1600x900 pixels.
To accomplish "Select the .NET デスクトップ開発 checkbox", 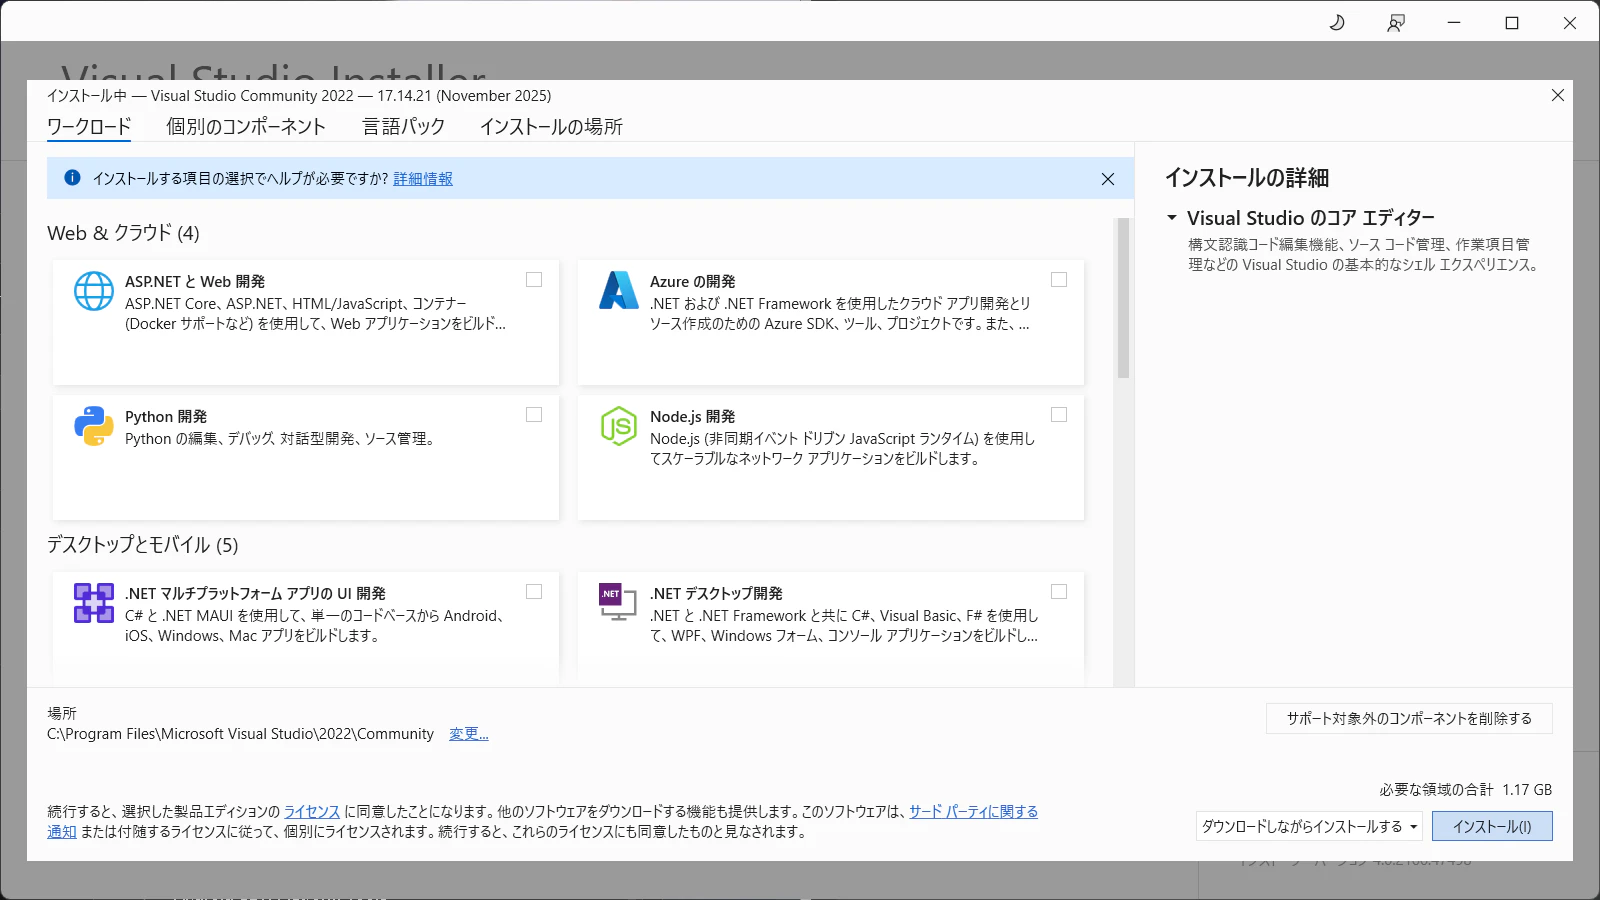I will click(x=1059, y=592).
